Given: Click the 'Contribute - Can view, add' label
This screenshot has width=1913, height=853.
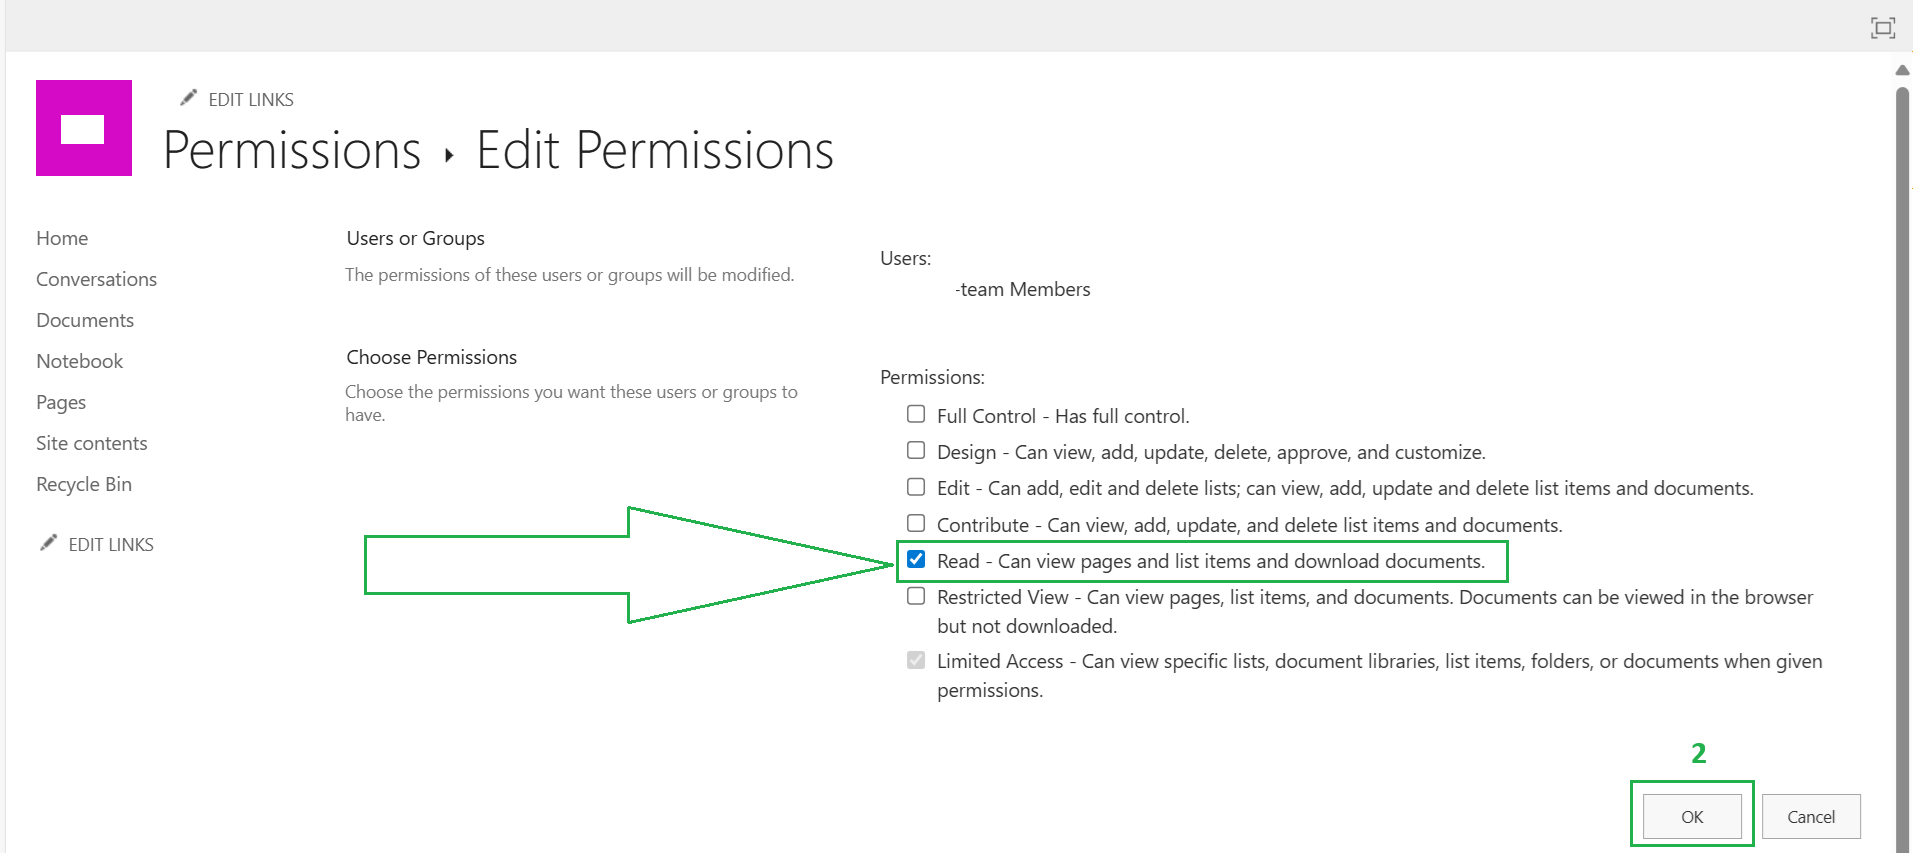Looking at the screenshot, I should [1249, 525].
